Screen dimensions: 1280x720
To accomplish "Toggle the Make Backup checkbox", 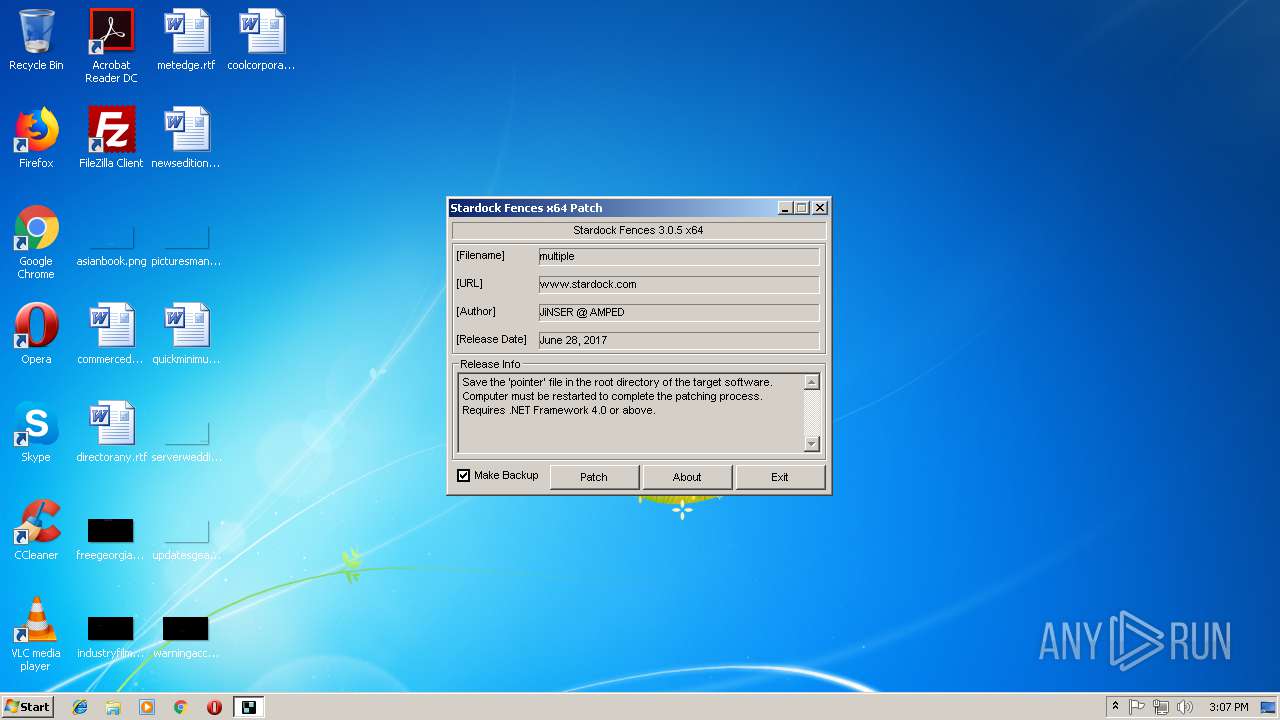I will tap(463, 476).
